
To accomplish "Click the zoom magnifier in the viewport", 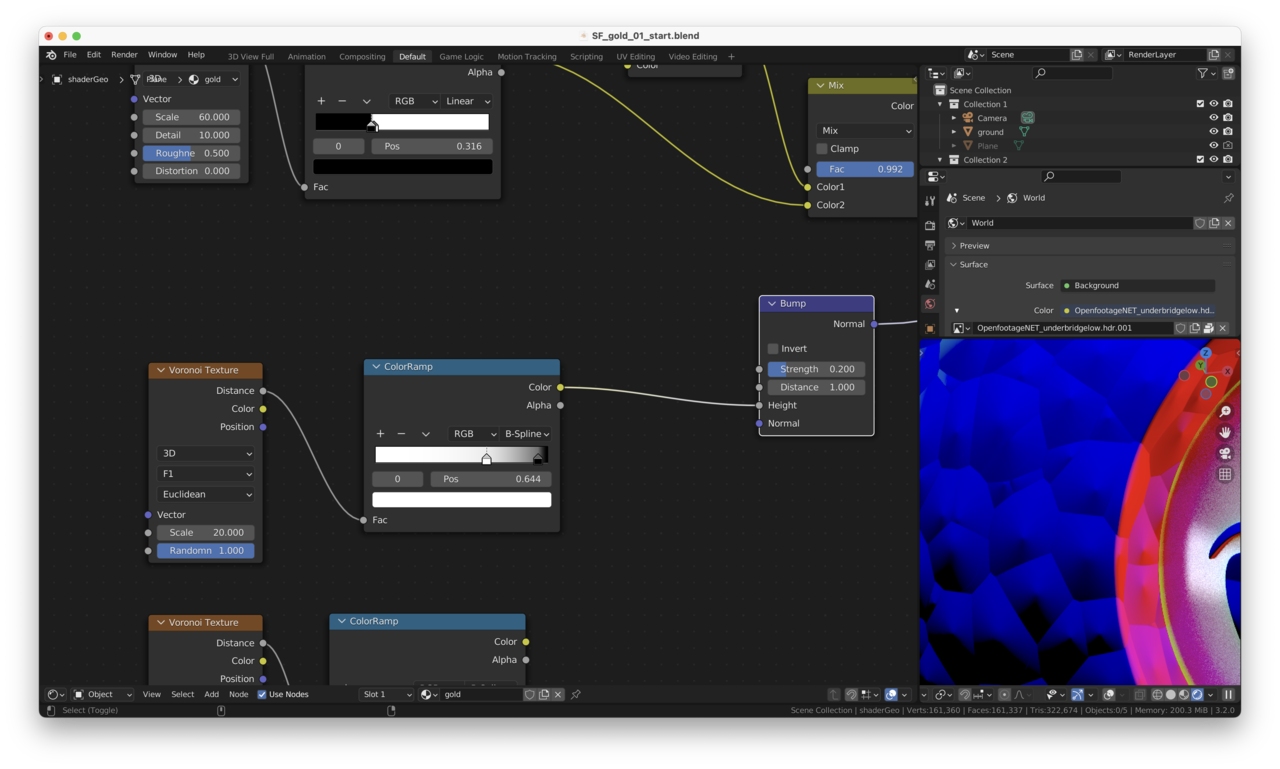I will pos(1225,412).
